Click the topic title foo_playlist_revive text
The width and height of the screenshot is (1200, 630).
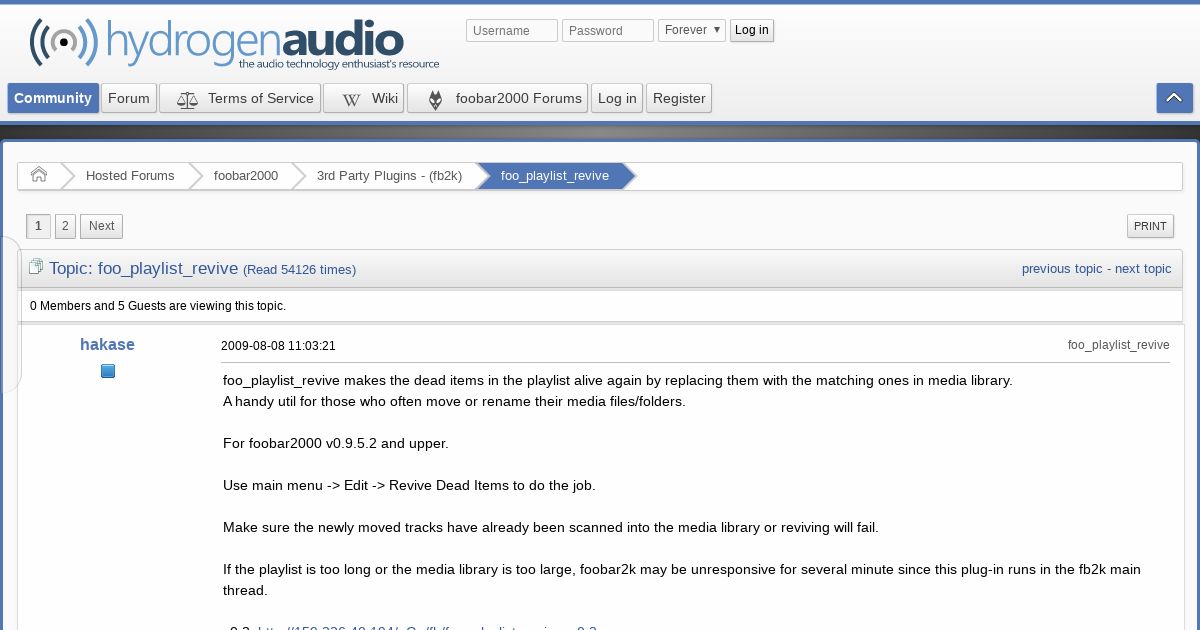tap(168, 268)
